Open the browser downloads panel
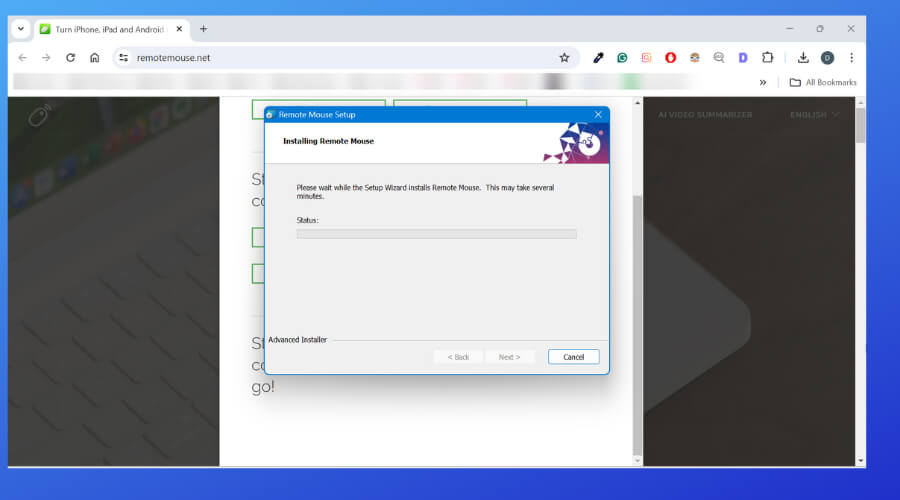This screenshot has height=500, width=900. tap(803, 57)
